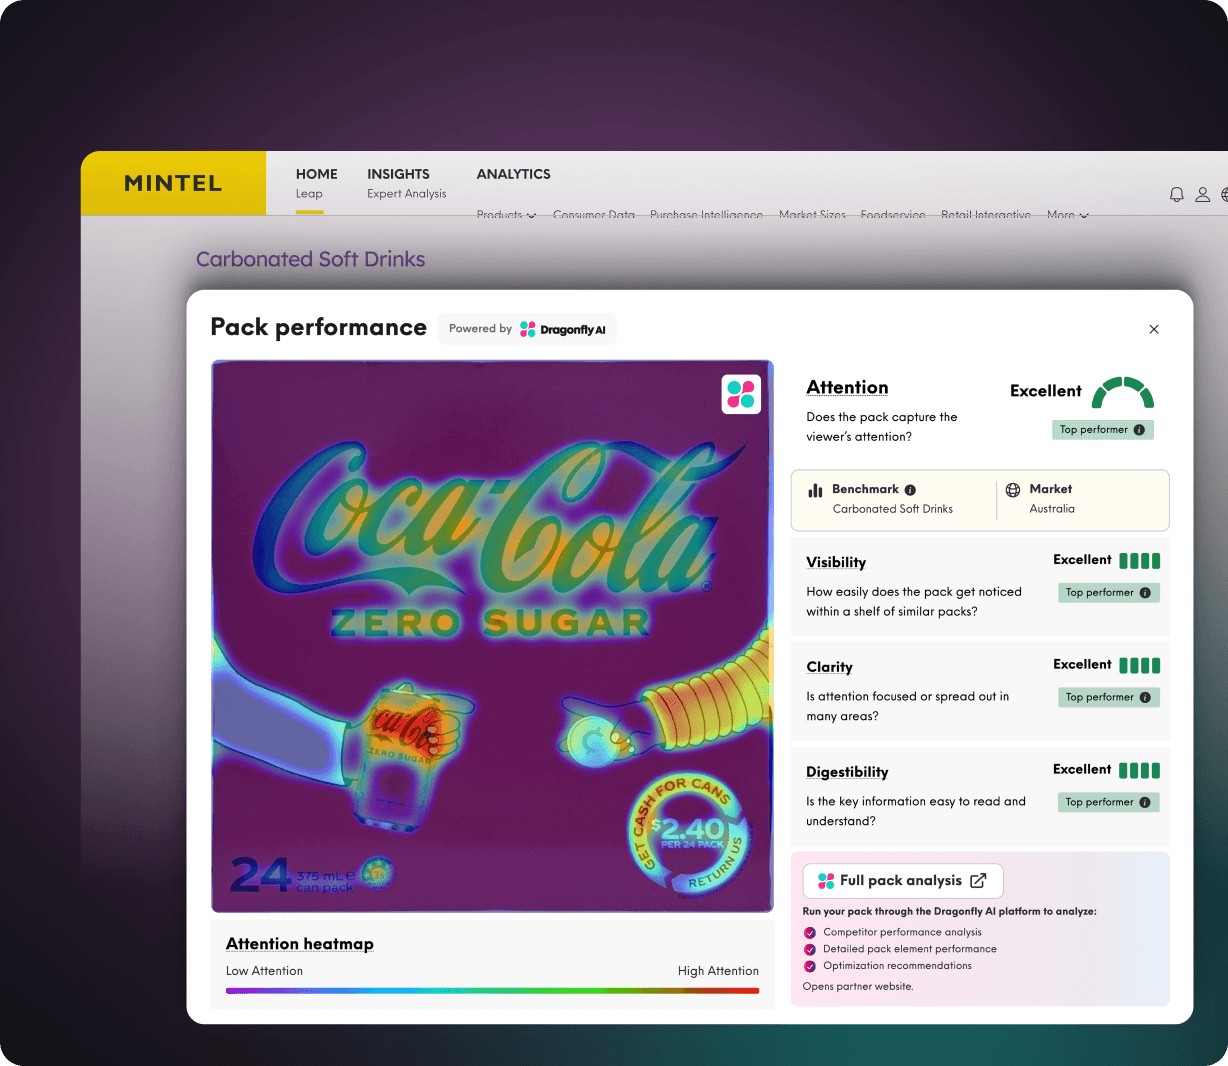Click info icon on Digestibility Top performer
Viewport: 1228px width, 1066px height.
pyautogui.click(x=1145, y=802)
